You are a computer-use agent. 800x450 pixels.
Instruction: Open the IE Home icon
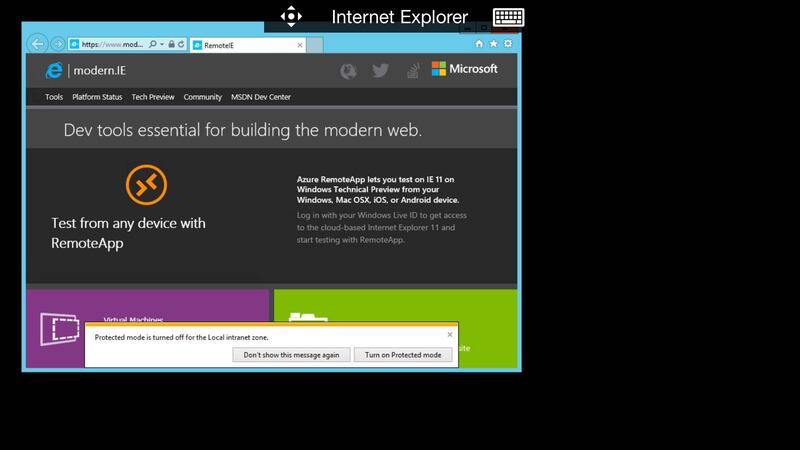point(479,44)
